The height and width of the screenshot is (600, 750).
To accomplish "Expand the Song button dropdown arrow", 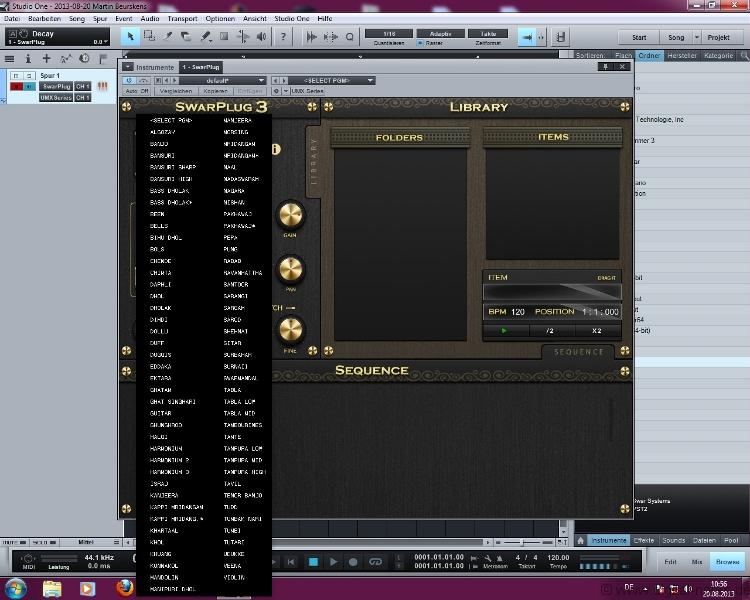I will pyautogui.click(x=696, y=37).
